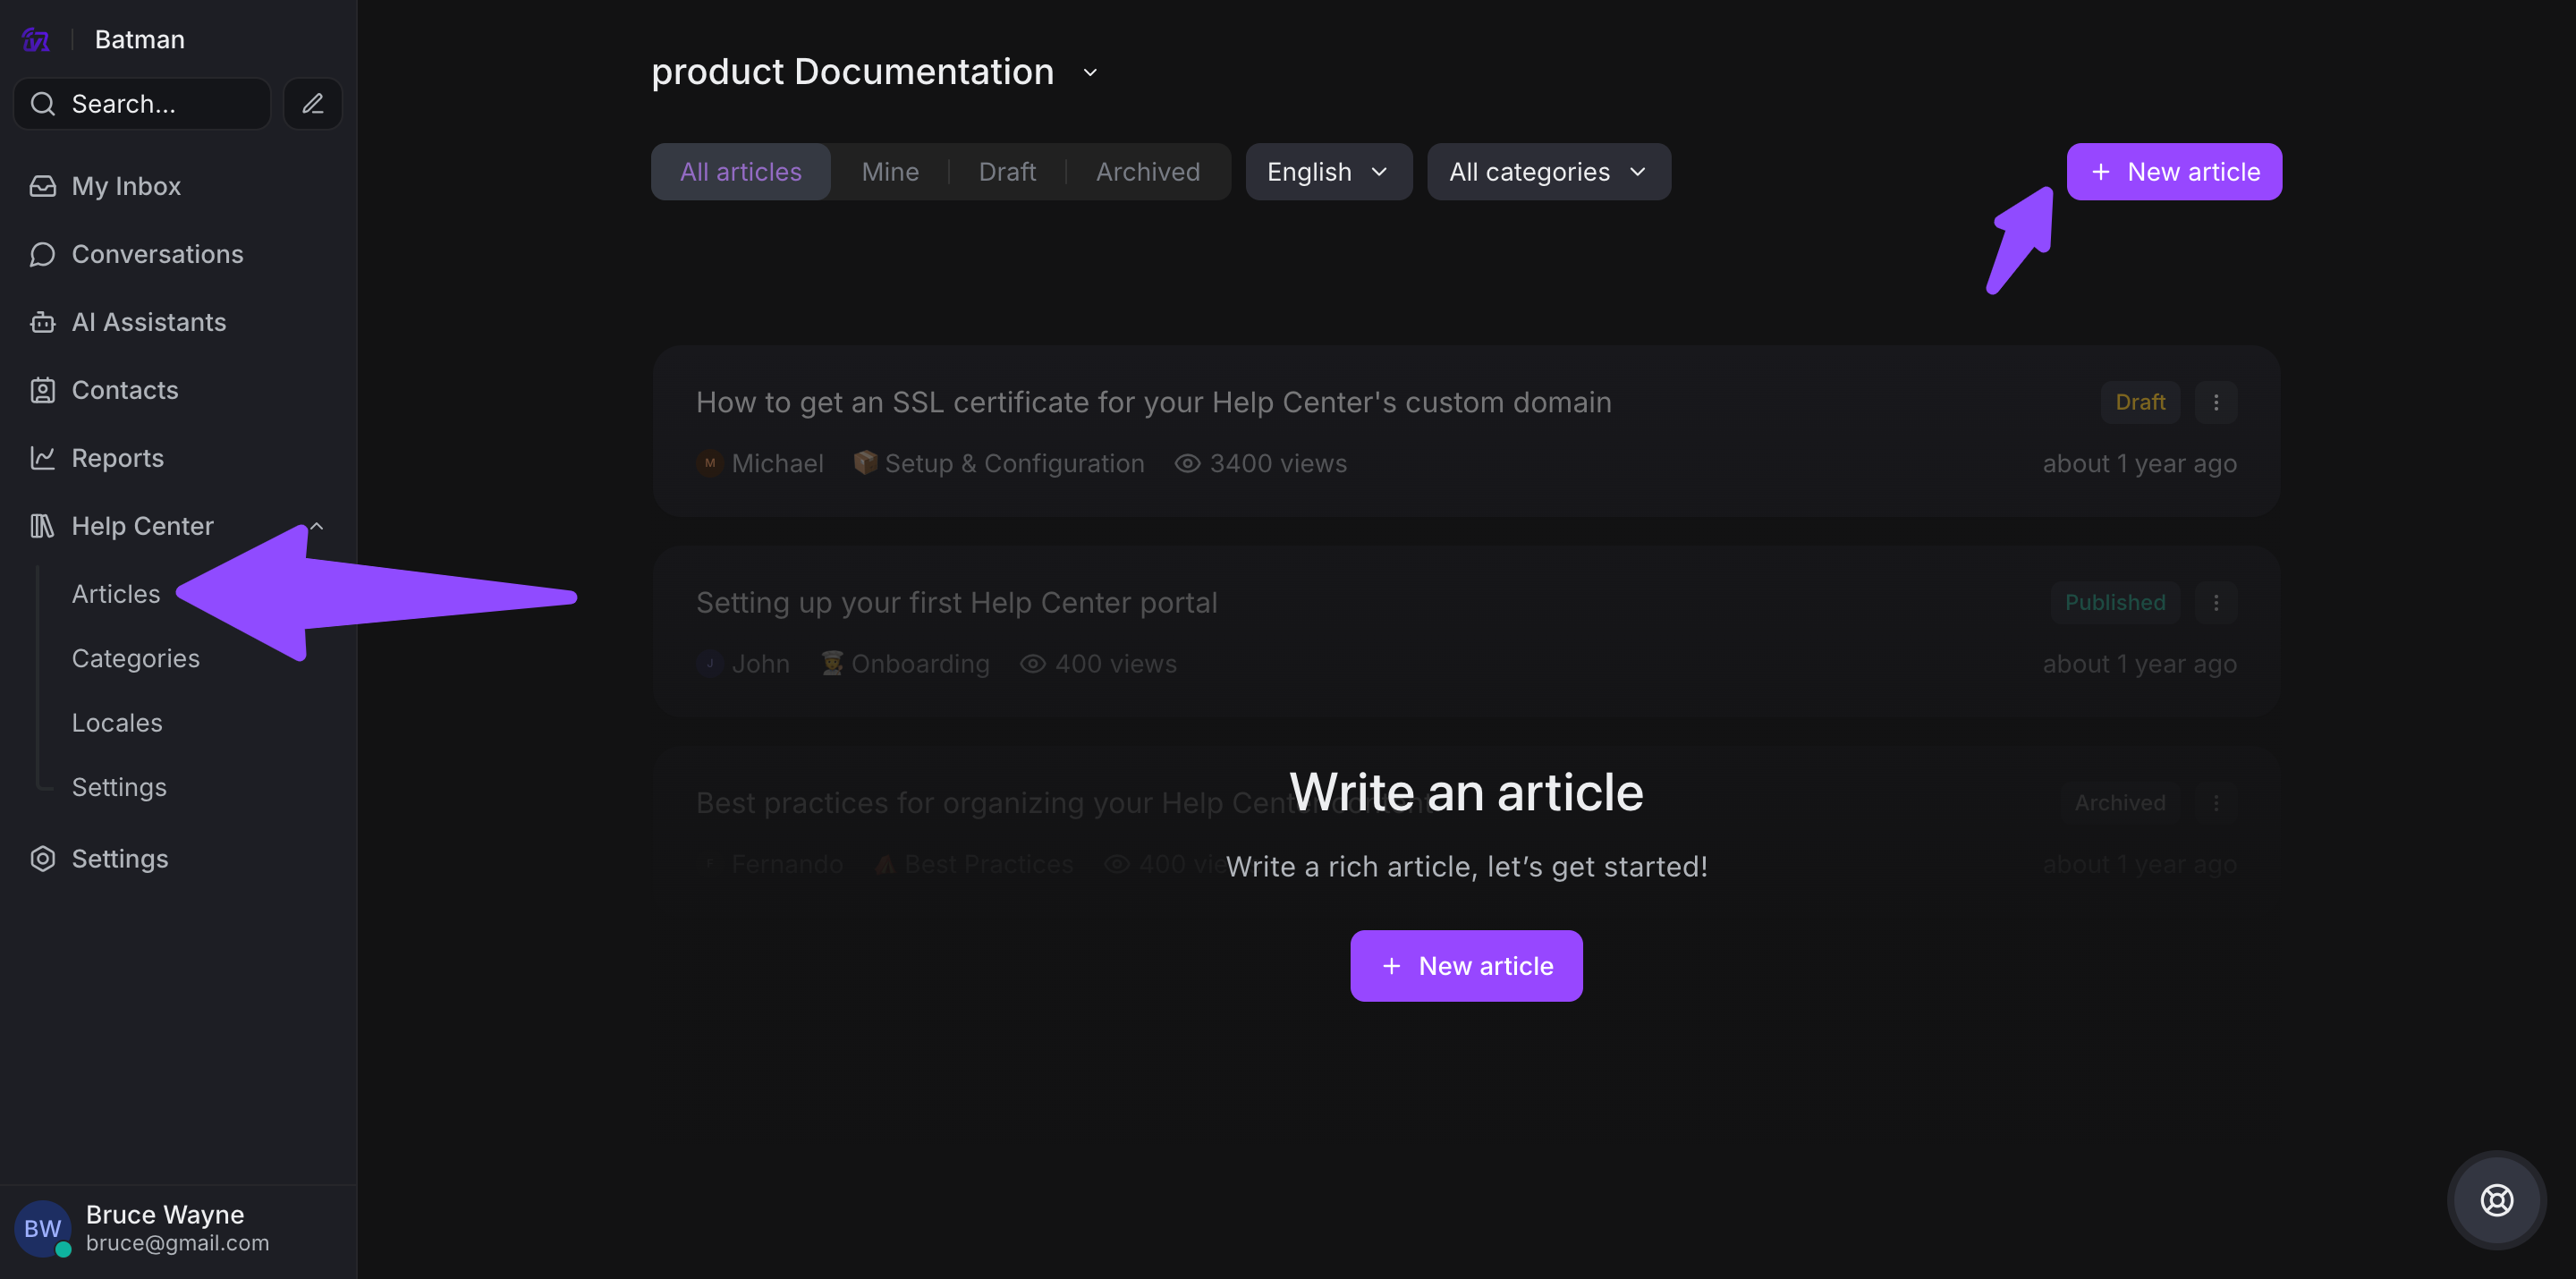Image resolution: width=2576 pixels, height=1279 pixels.
Task: Open the All categories dropdown
Action: click(x=1547, y=172)
